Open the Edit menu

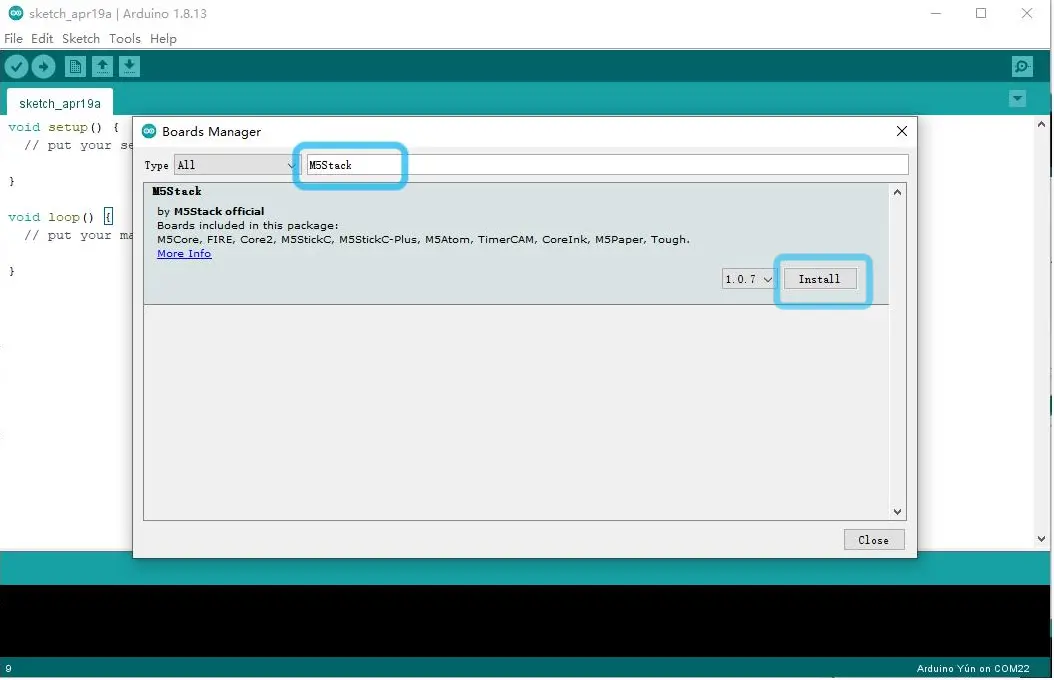click(42, 38)
